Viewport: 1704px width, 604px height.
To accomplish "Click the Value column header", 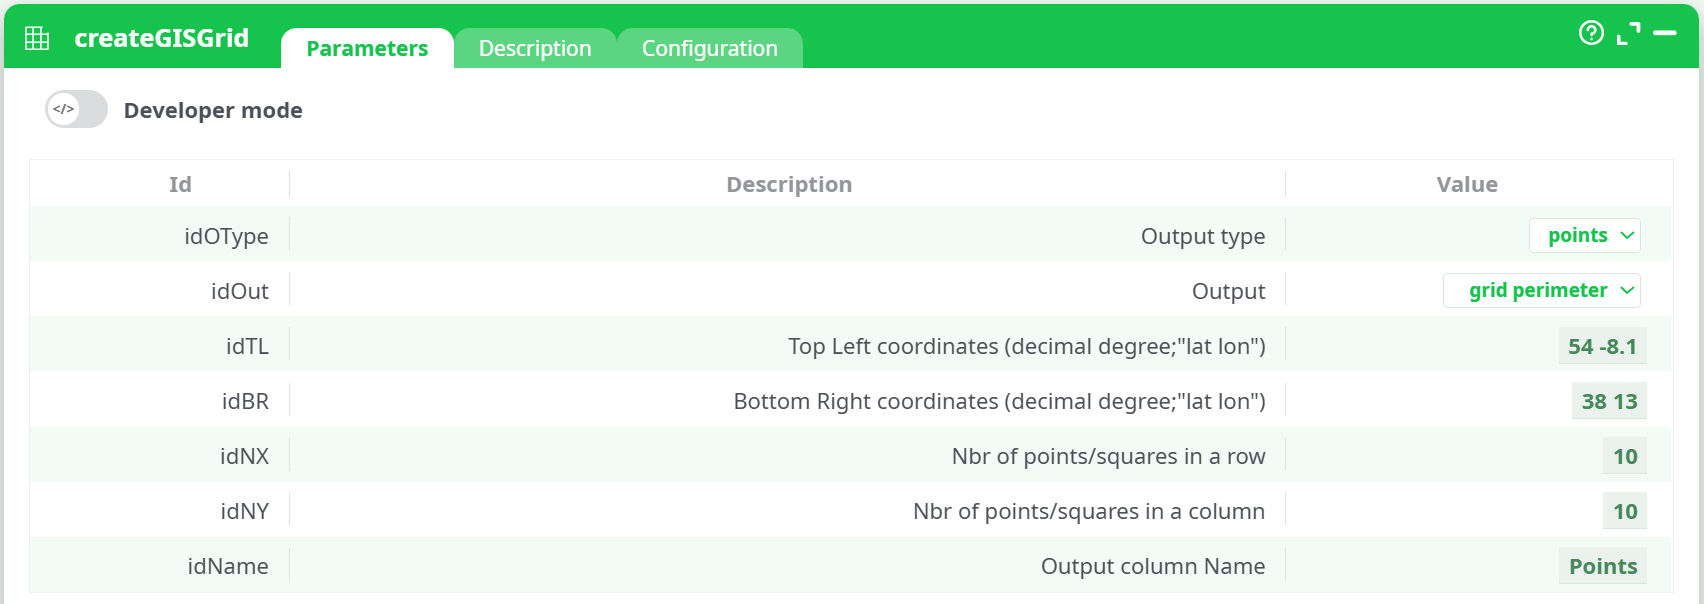I will tap(1467, 184).
